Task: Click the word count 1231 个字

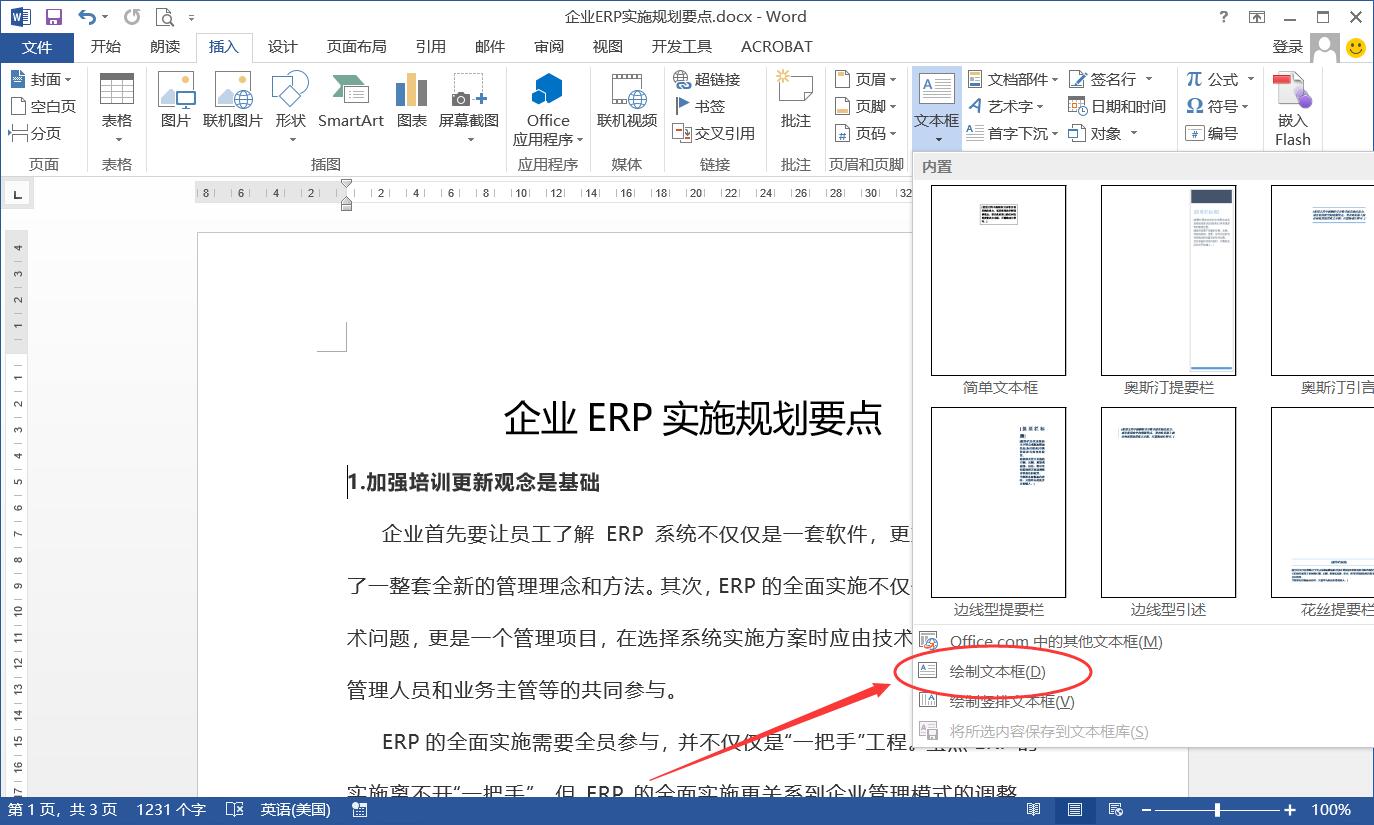Action: (x=171, y=810)
